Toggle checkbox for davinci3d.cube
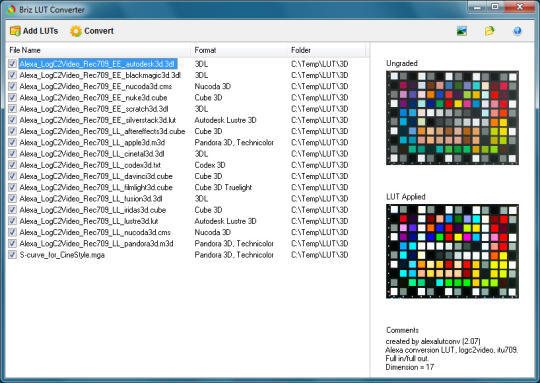Image resolution: width=540 pixels, height=383 pixels. coord(12,176)
